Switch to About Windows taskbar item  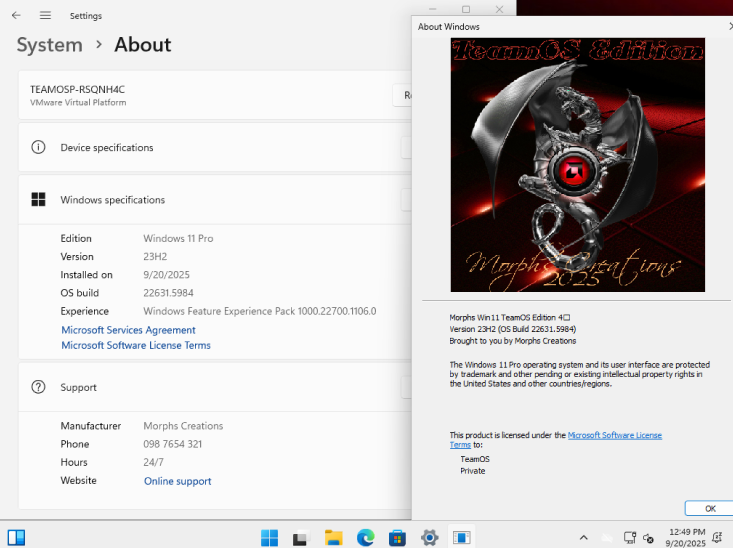tap(461, 537)
